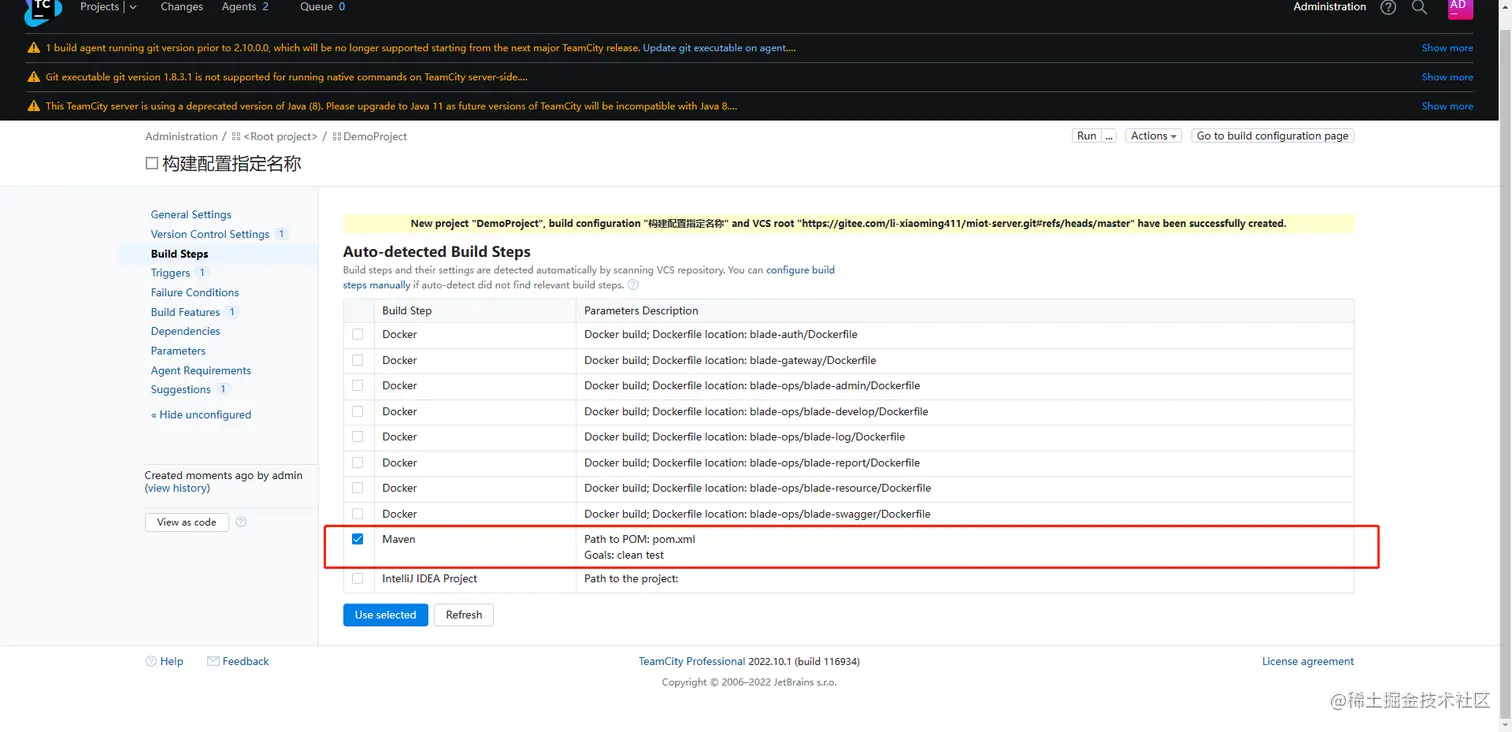The width and height of the screenshot is (1512, 732).
Task: Open the TeamCity logo home icon
Action: tap(42, 10)
